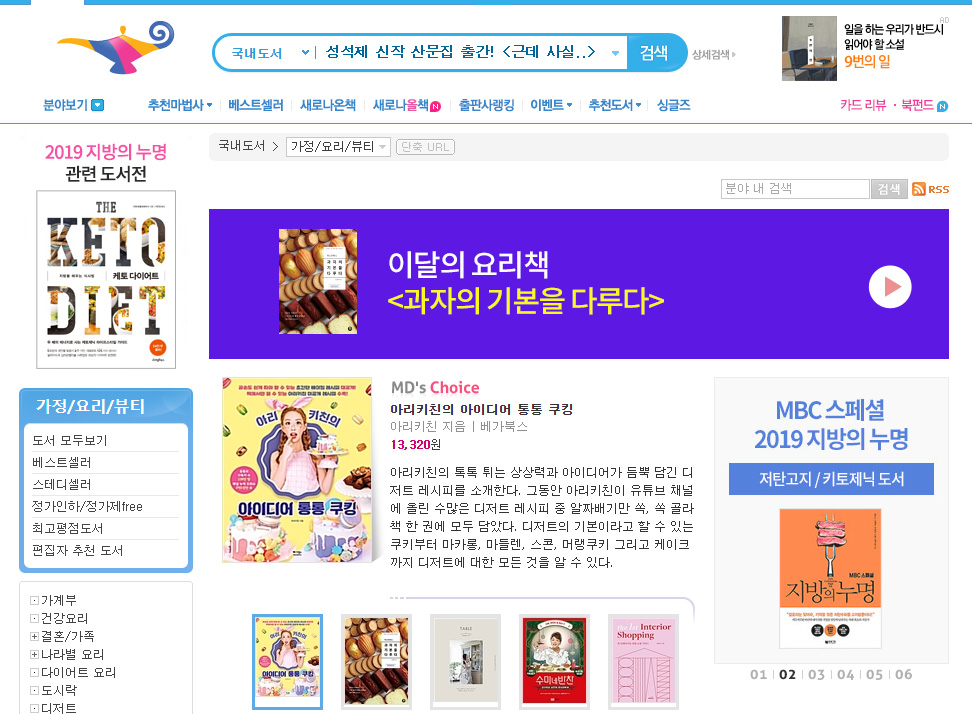Click the 저탄고지/키토제닉 도서 blue button
The width and height of the screenshot is (972, 714).
tap(831, 479)
